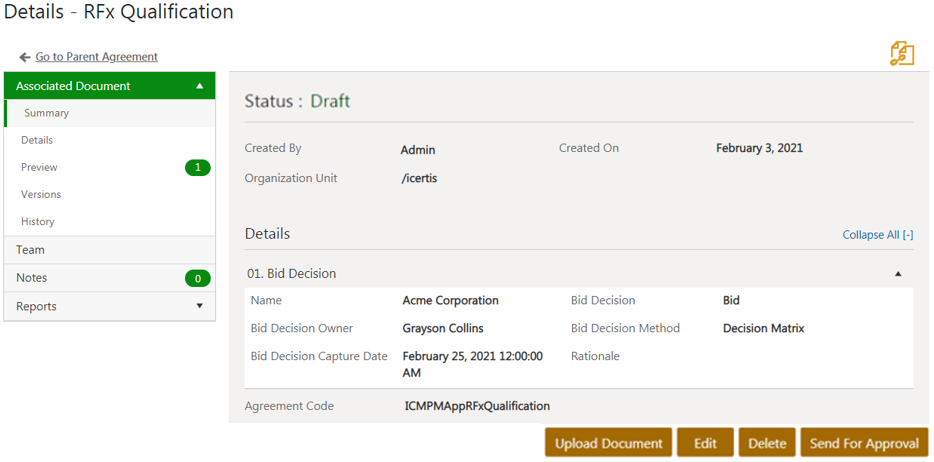The image size is (934, 462).
Task: Open the Notes section
Action: pyautogui.click(x=32, y=278)
